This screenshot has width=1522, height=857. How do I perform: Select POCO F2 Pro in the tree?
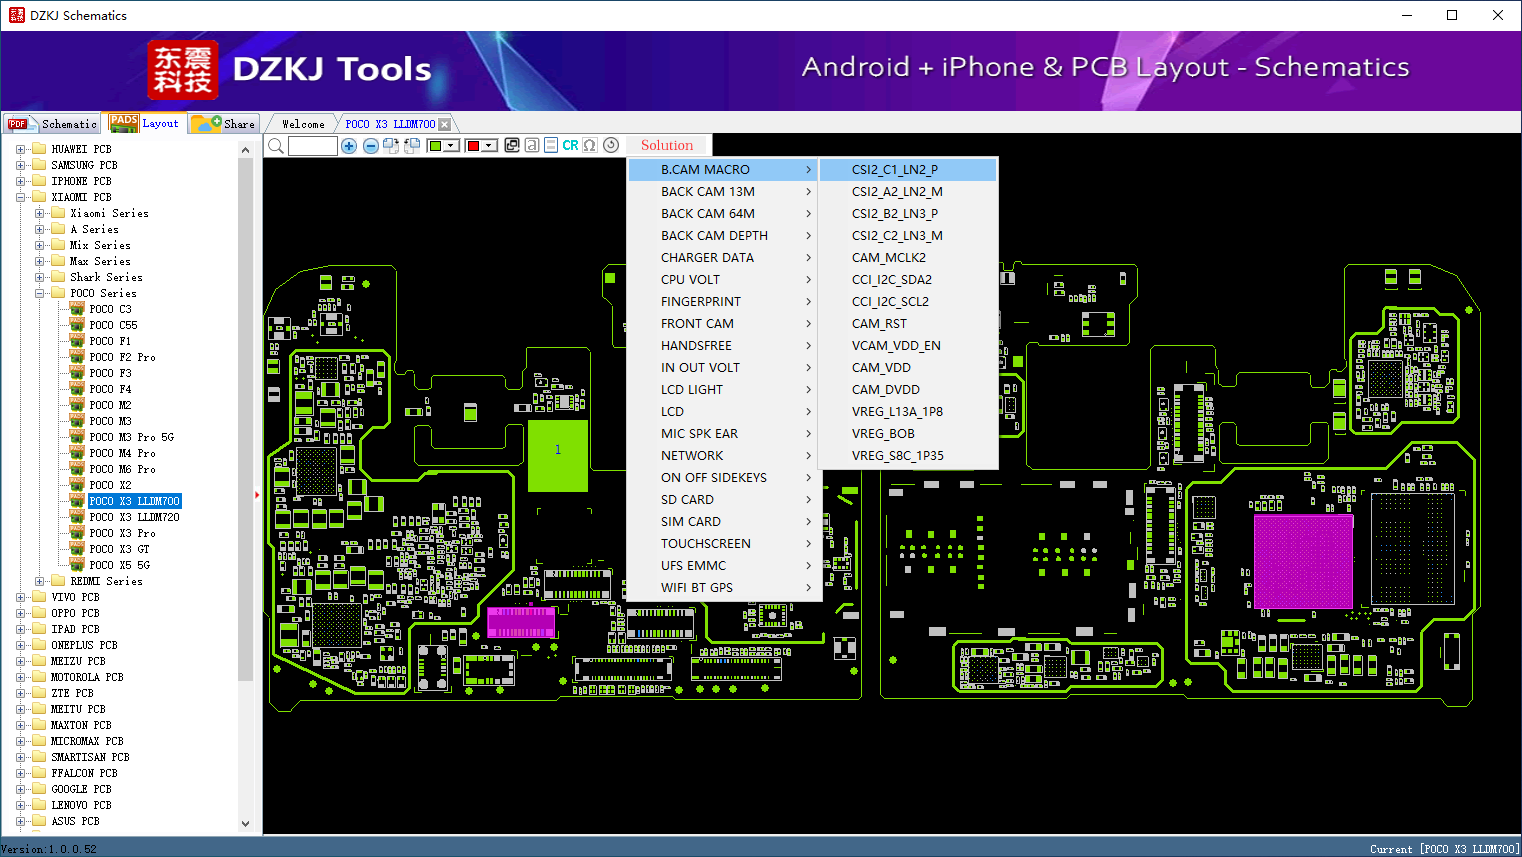pyautogui.click(x=122, y=357)
